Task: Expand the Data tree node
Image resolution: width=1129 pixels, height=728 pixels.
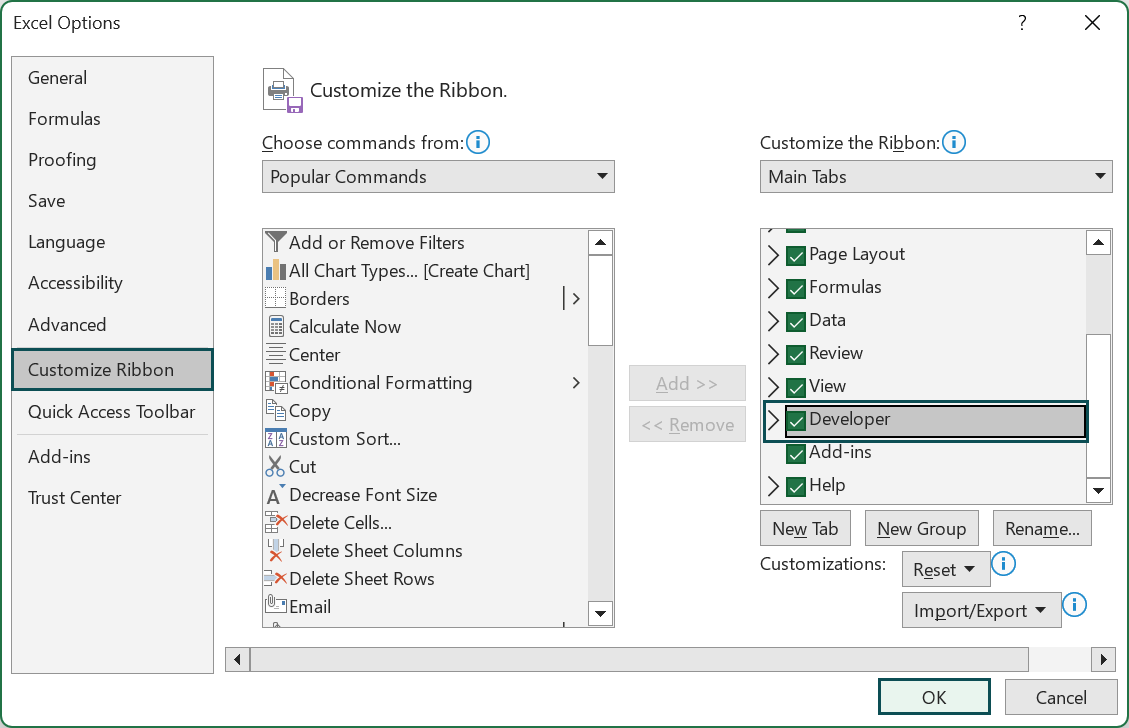Action: [x=773, y=321]
